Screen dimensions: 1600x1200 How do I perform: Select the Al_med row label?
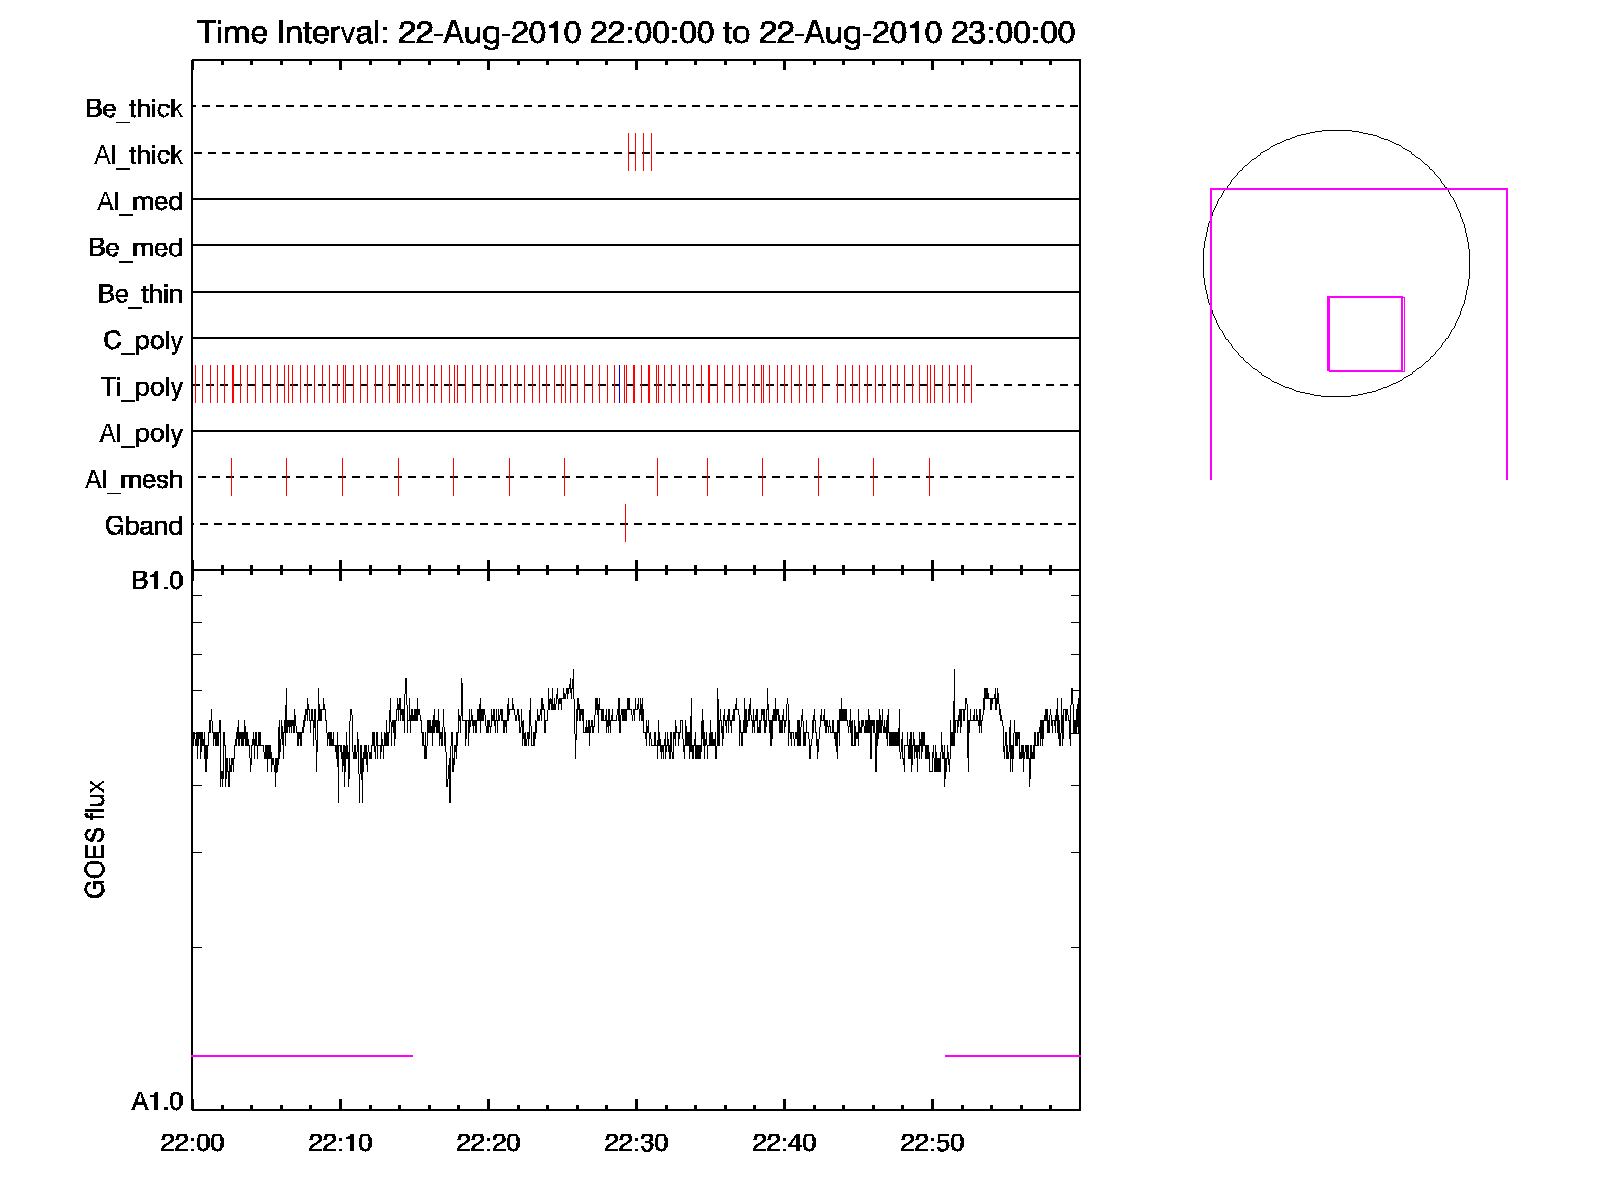pos(140,202)
